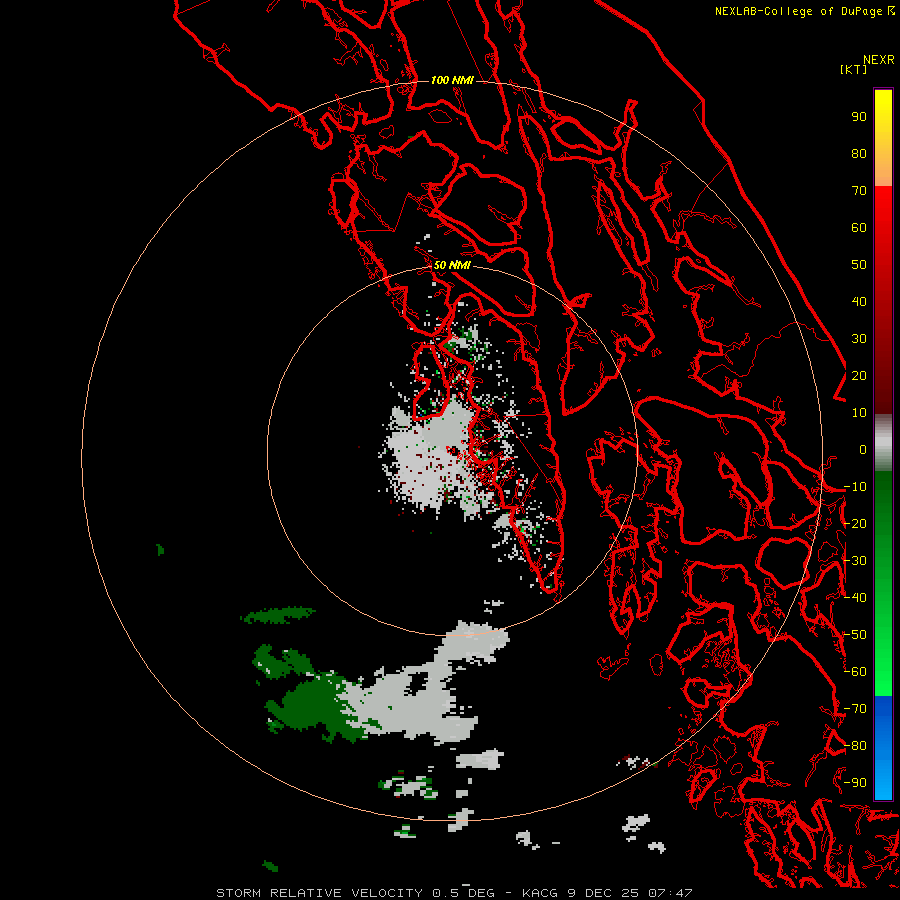Click the '-90' value on the velocity scale
The image size is (900, 900).
855,783
